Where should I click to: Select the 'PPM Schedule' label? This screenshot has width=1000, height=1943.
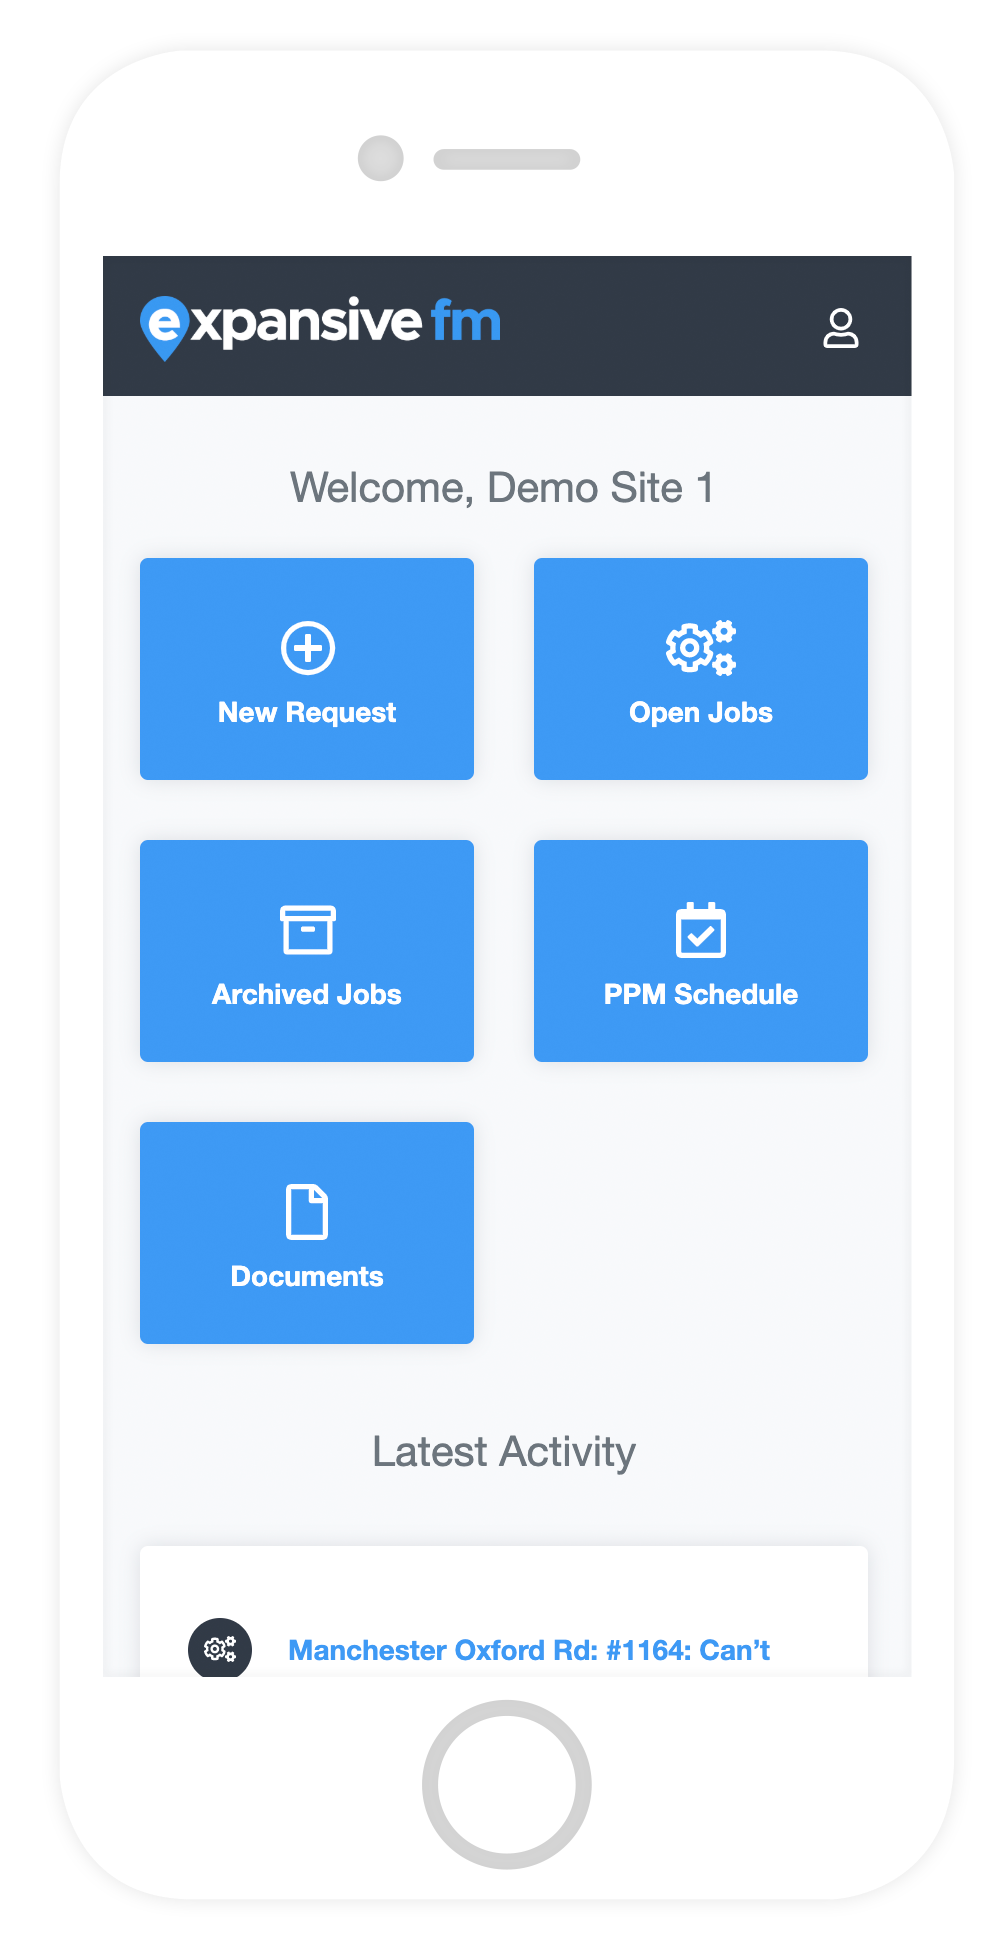coord(700,995)
